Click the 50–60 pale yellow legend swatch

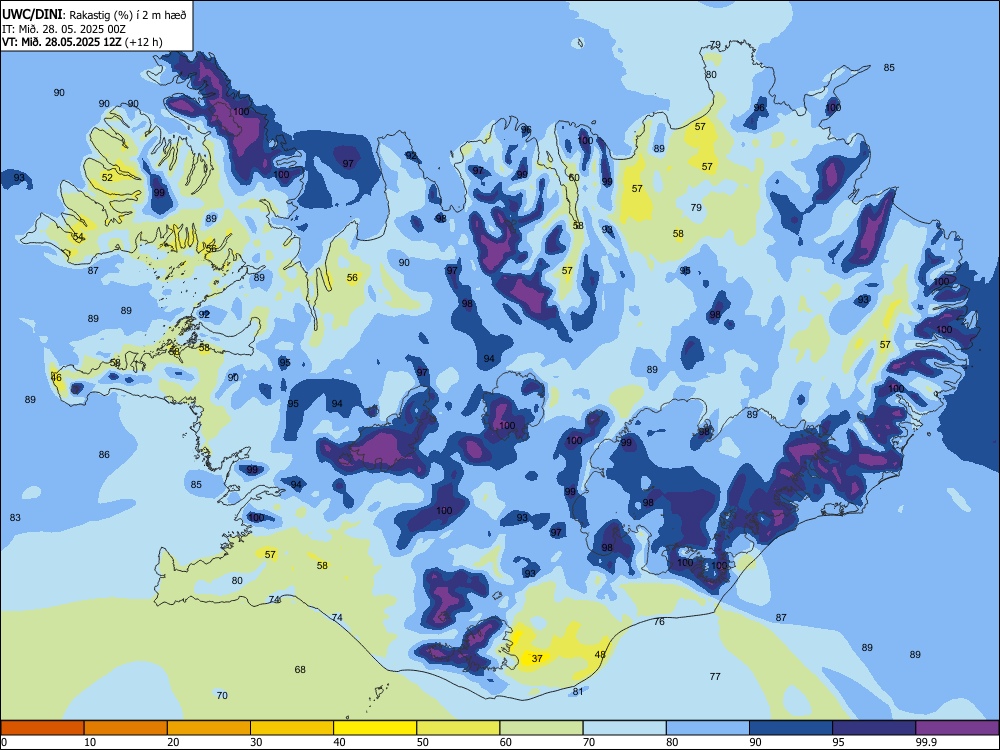point(458,728)
